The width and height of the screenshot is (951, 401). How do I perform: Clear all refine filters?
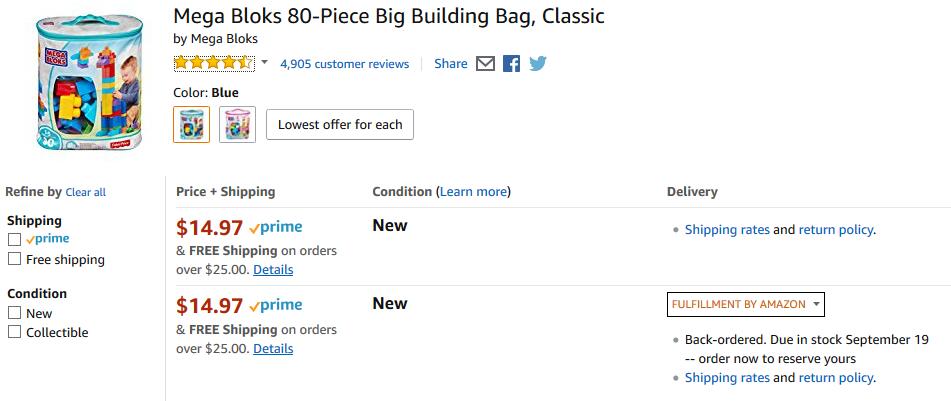tap(86, 192)
